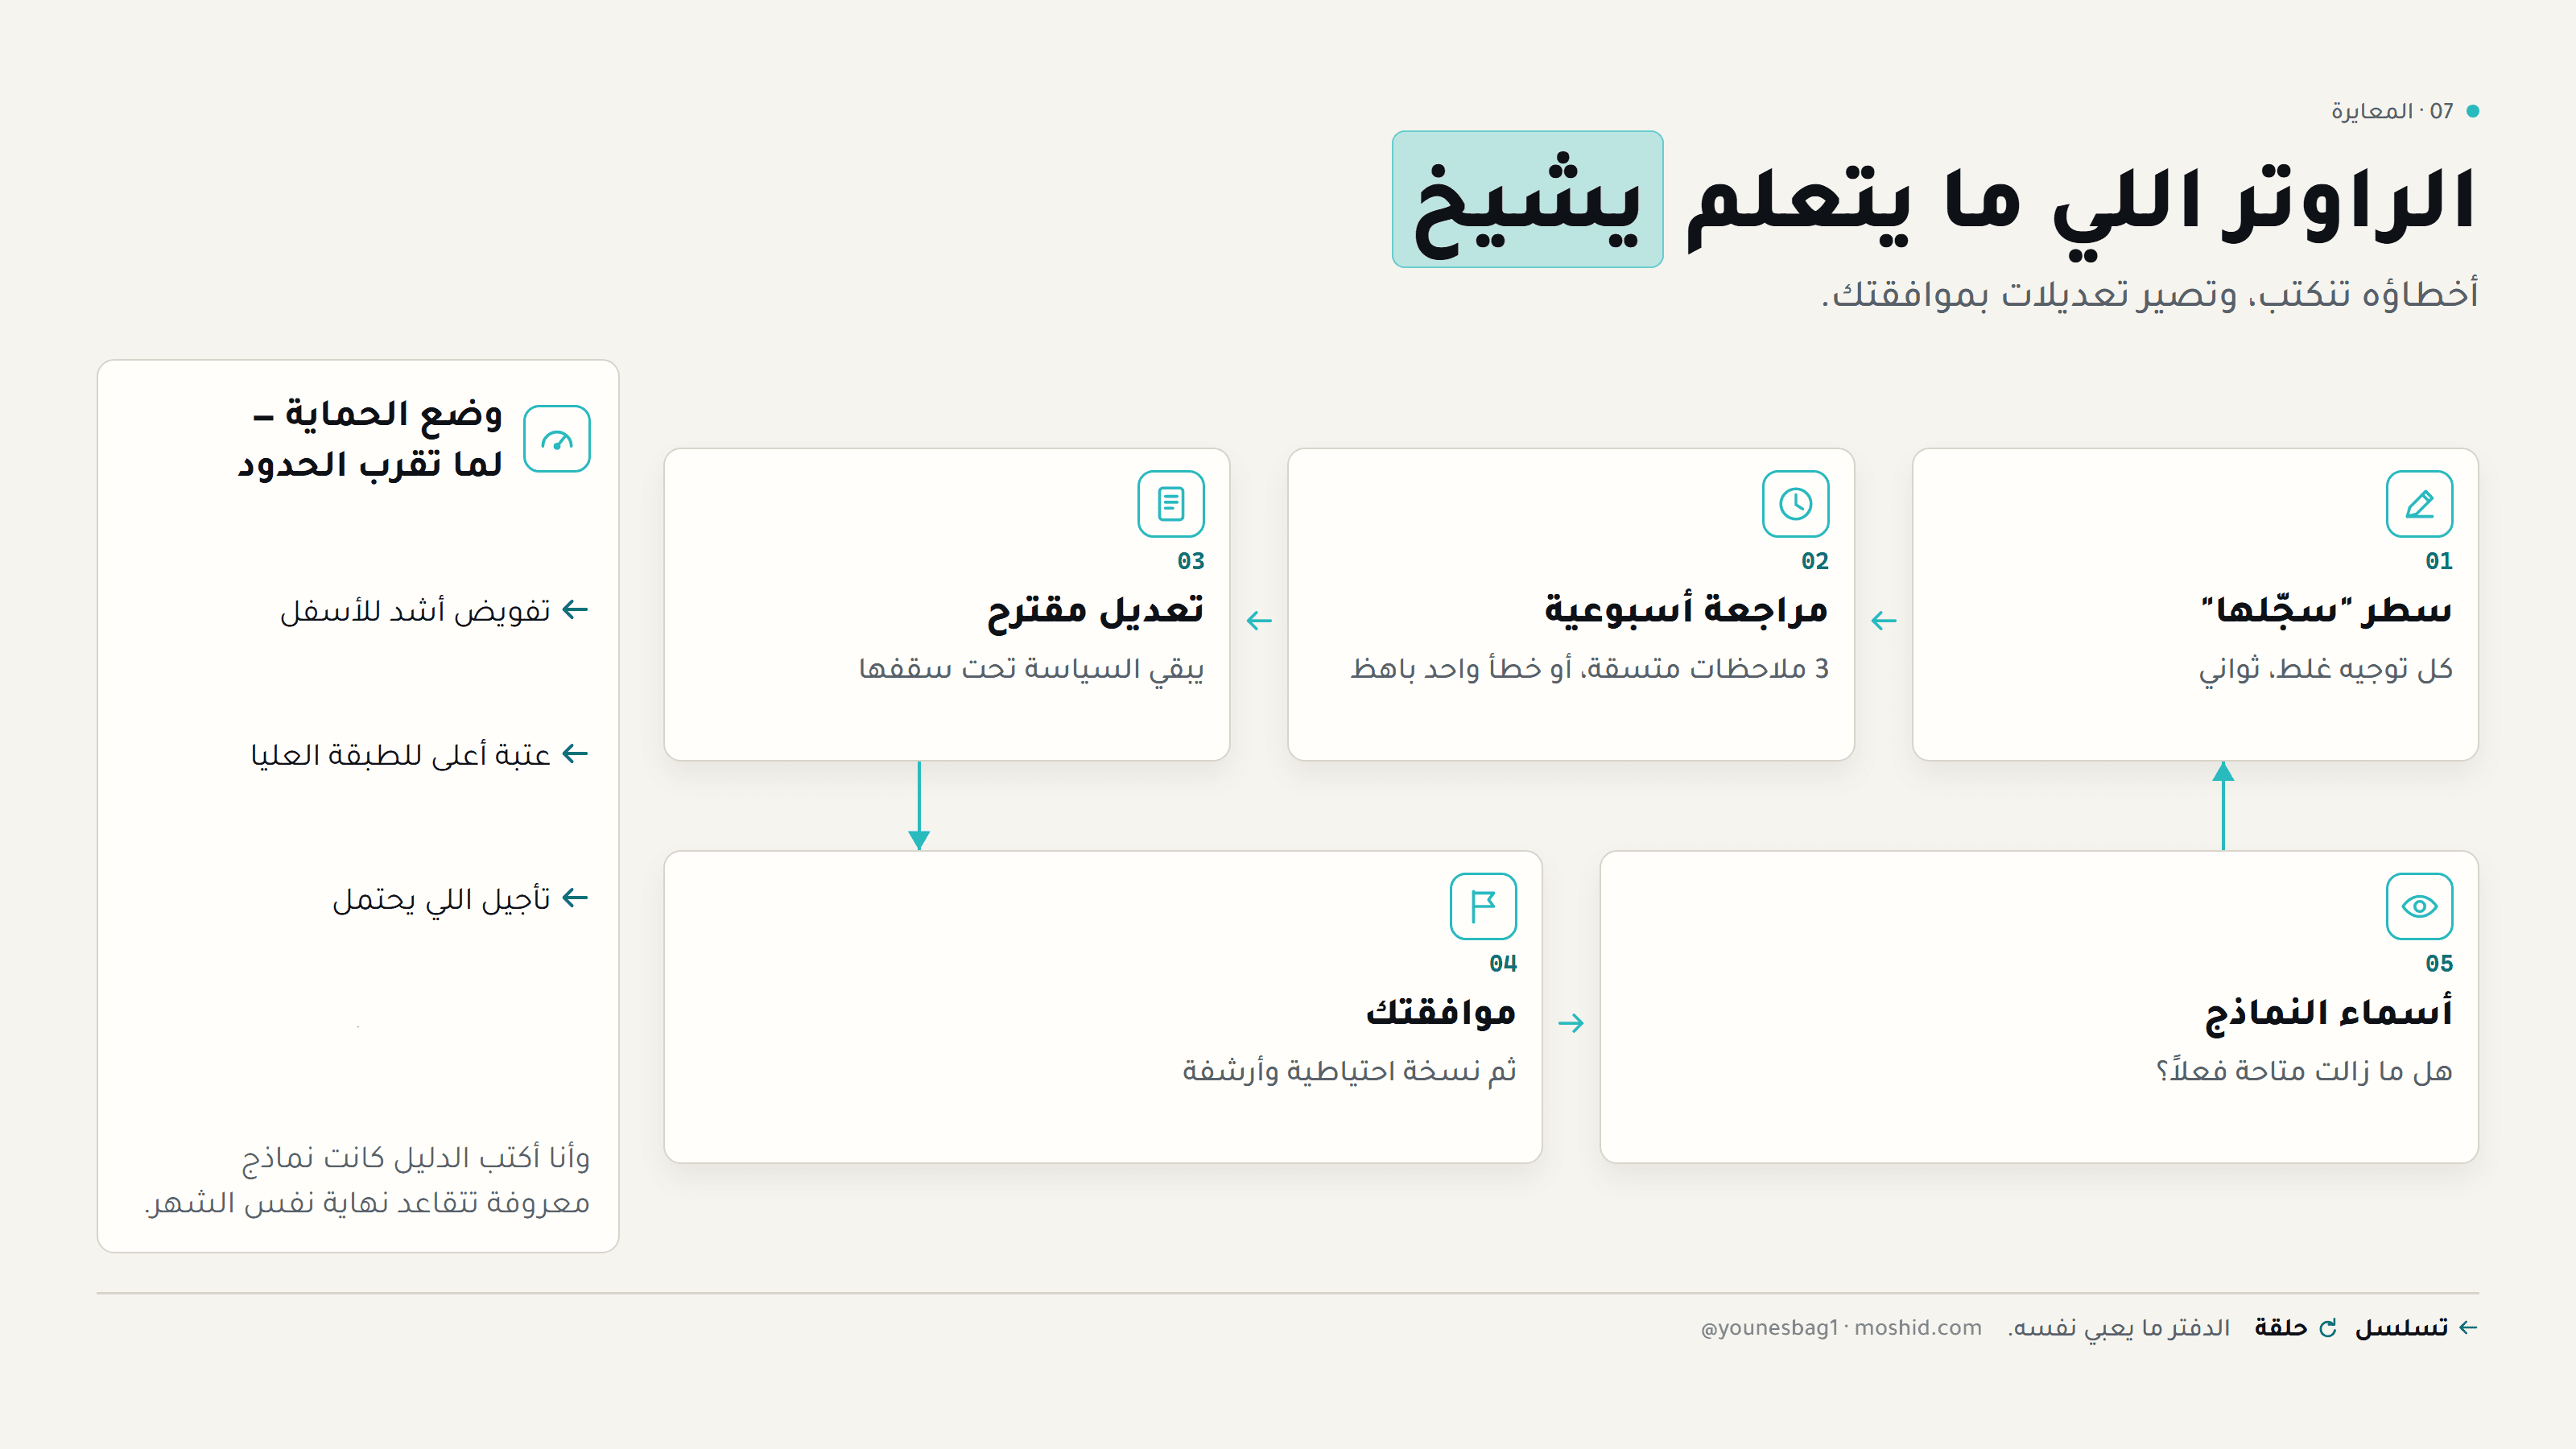The width and height of the screenshot is (2576, 1449).
Task: Click the document icon on card 03
Action: pos(1170,504)
